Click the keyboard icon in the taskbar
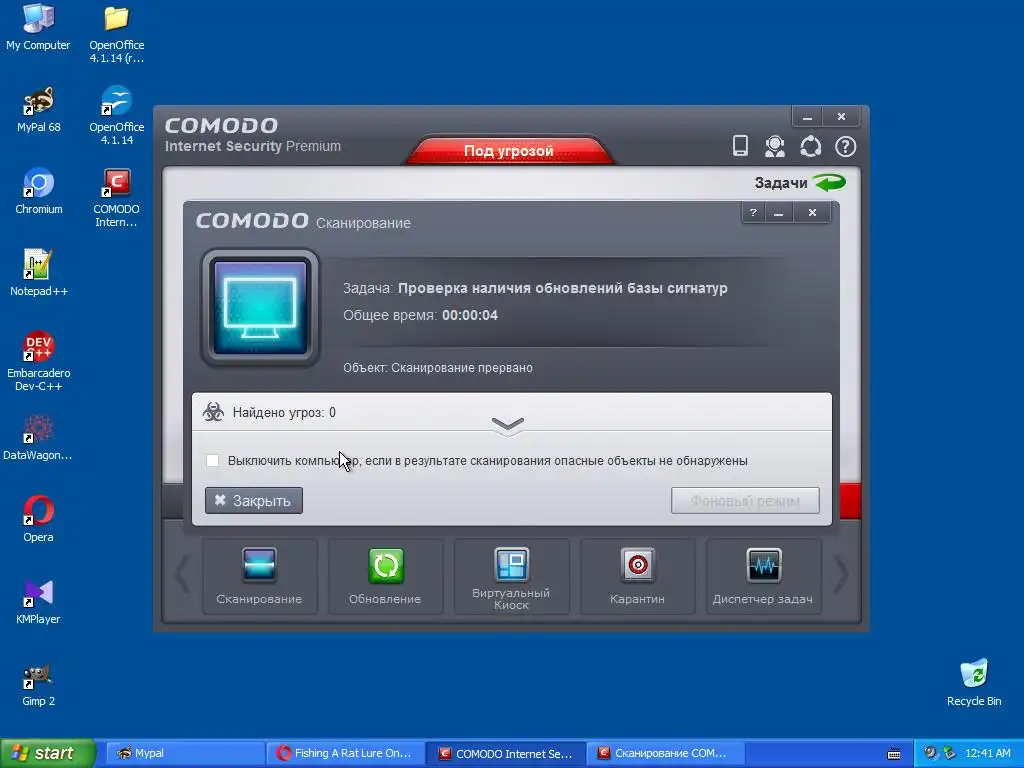The width and height of the screenshot is (1024, 768). pos(894,754)
